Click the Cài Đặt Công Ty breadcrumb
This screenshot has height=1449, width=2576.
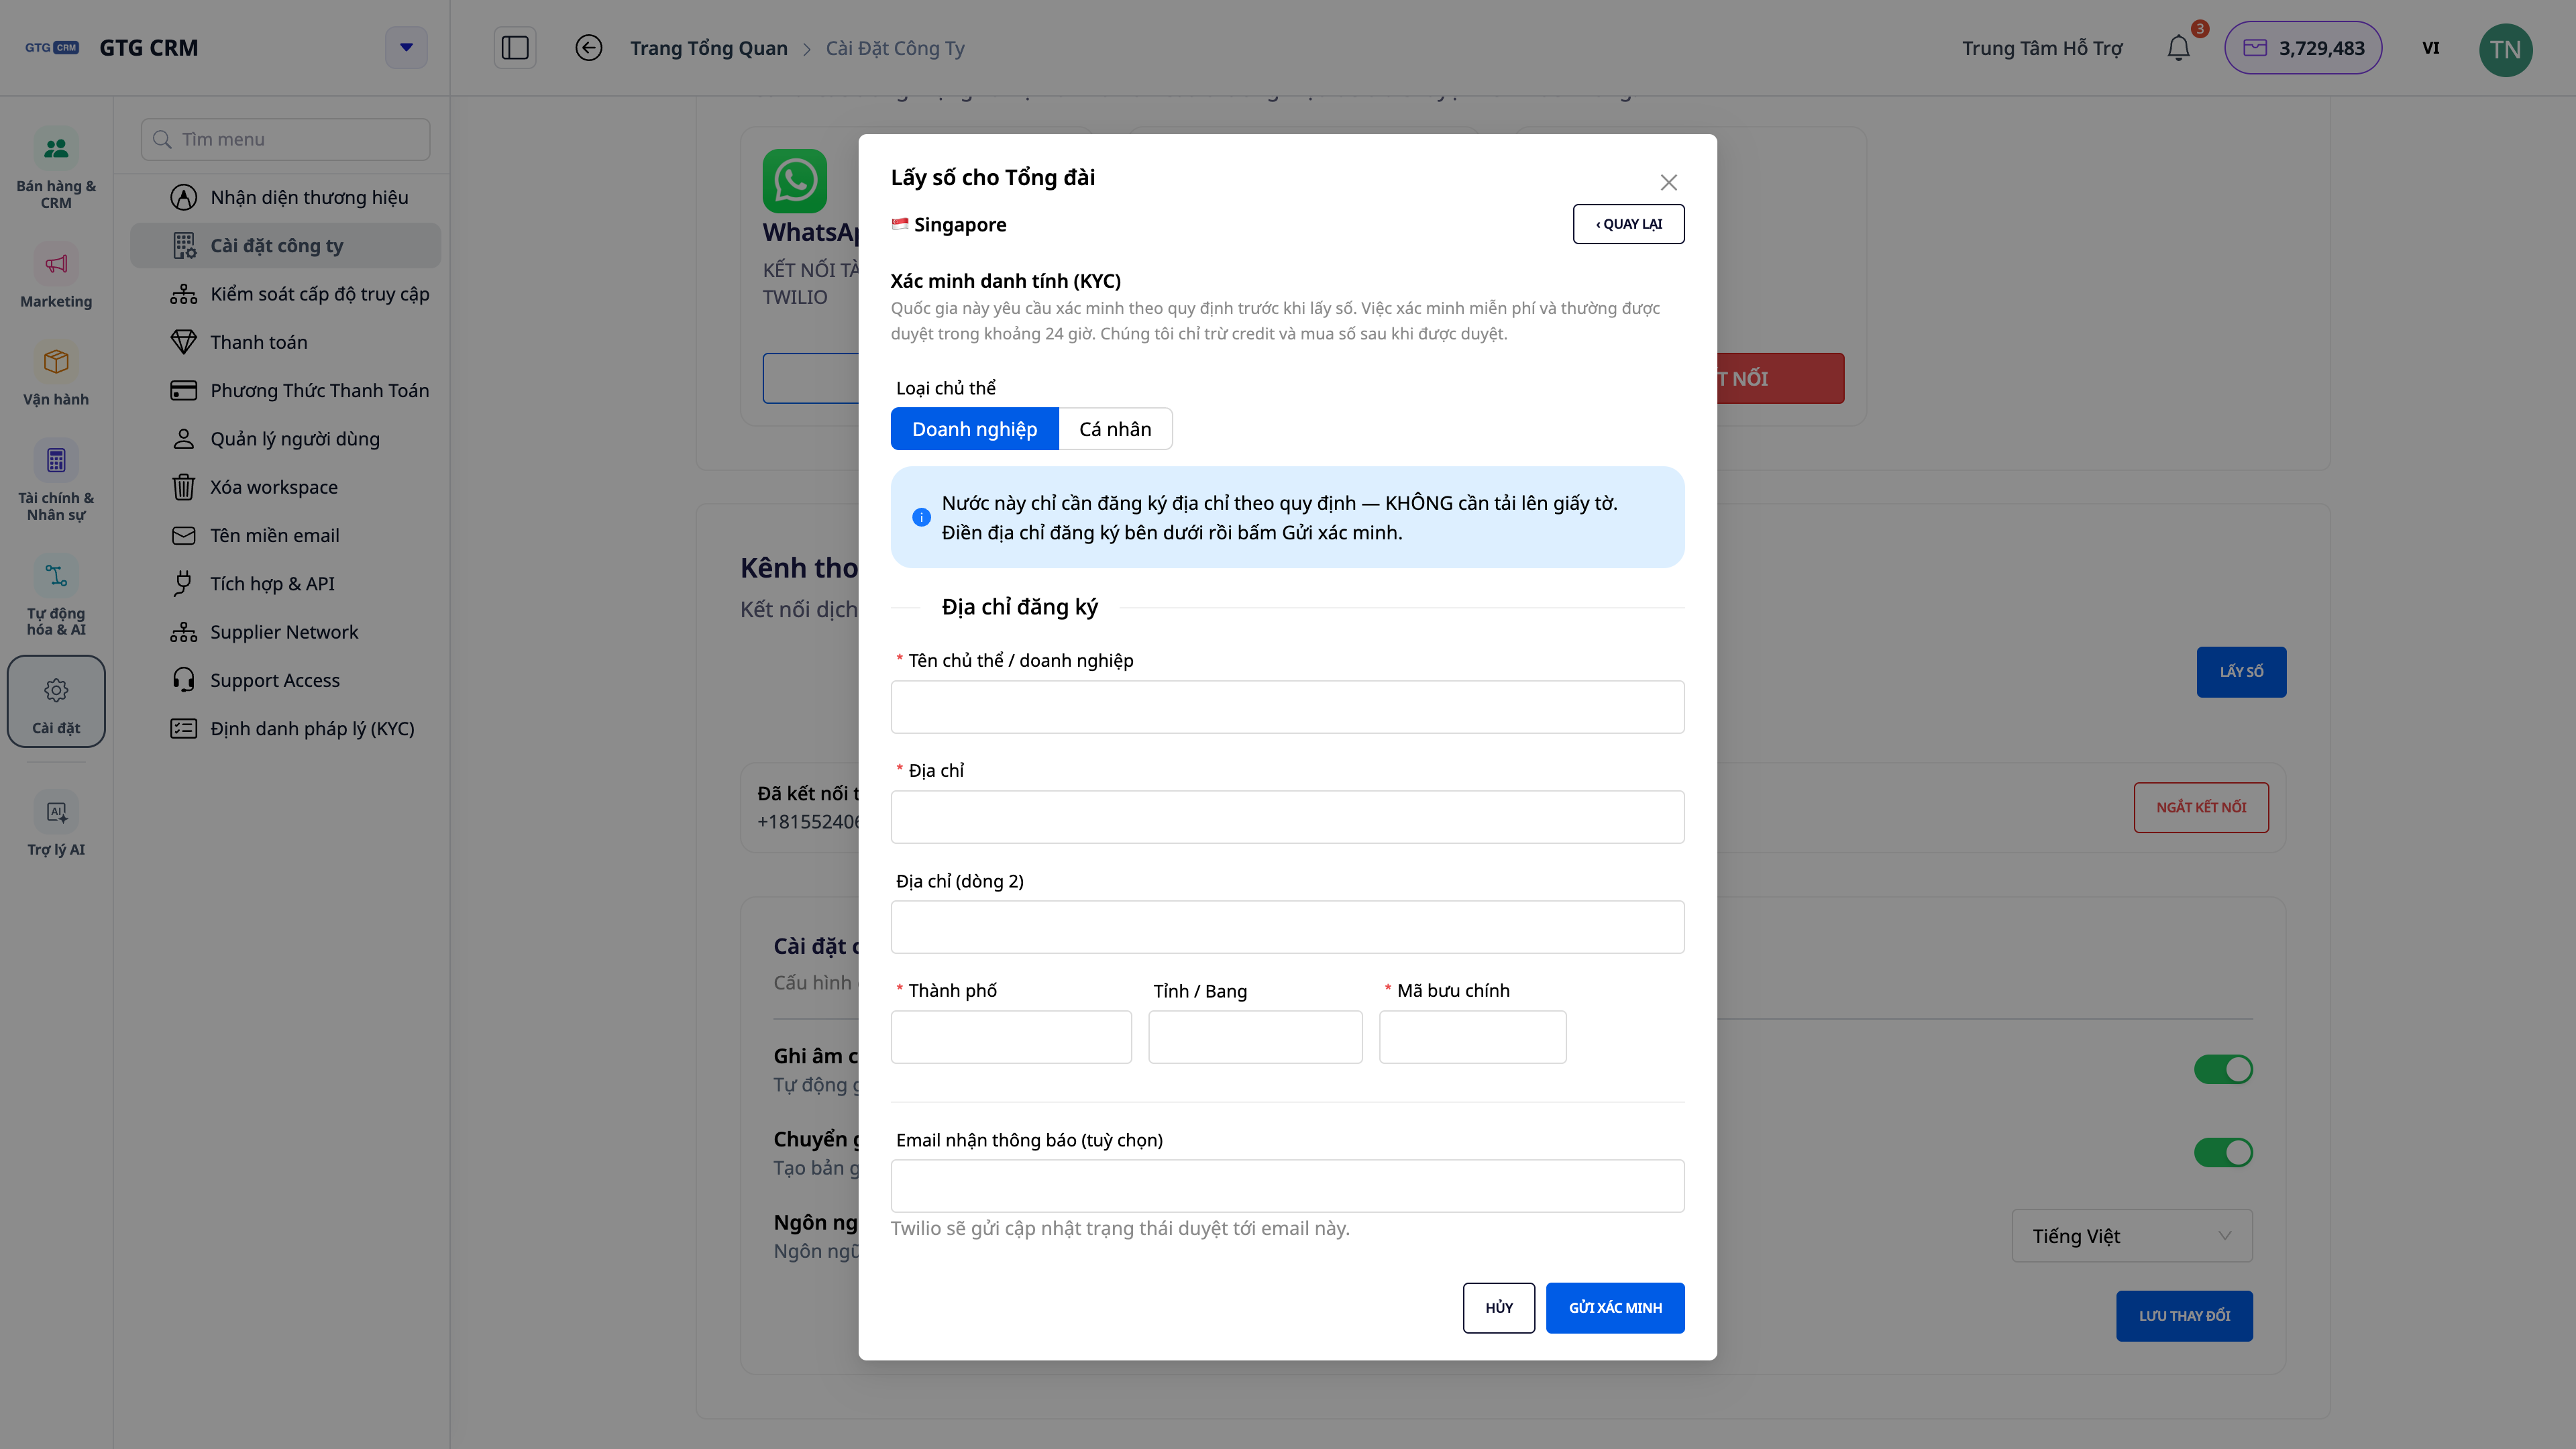point(895,48)
